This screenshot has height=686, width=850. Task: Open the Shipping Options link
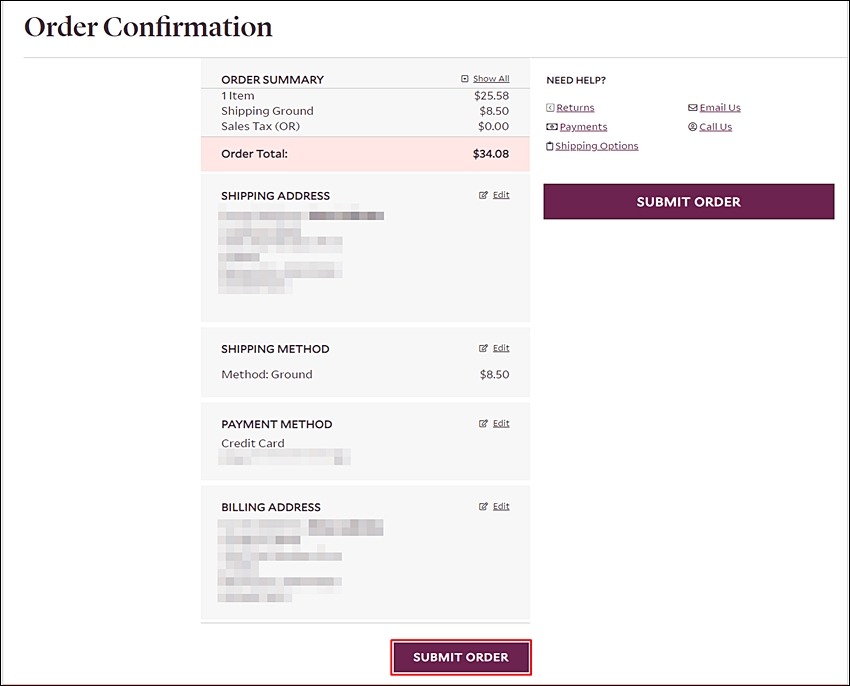(597, 146)
